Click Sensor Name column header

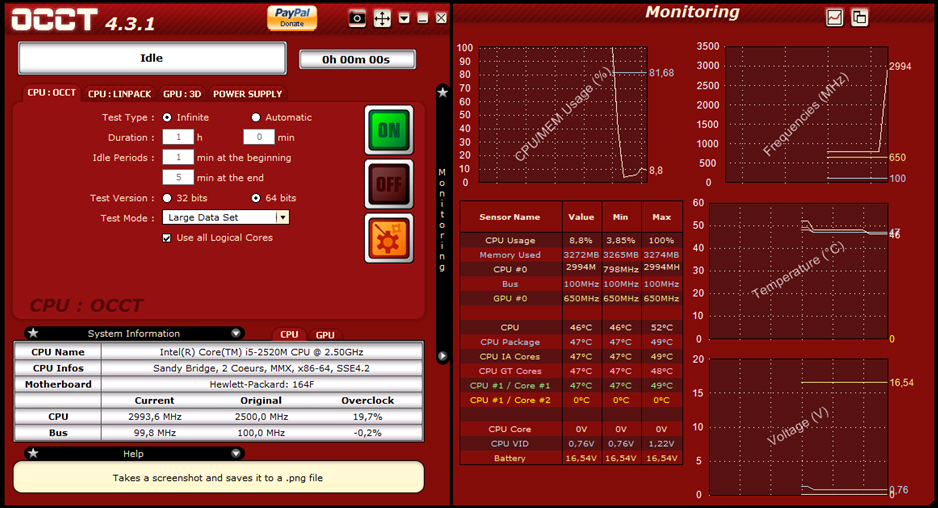coord(510,217)
